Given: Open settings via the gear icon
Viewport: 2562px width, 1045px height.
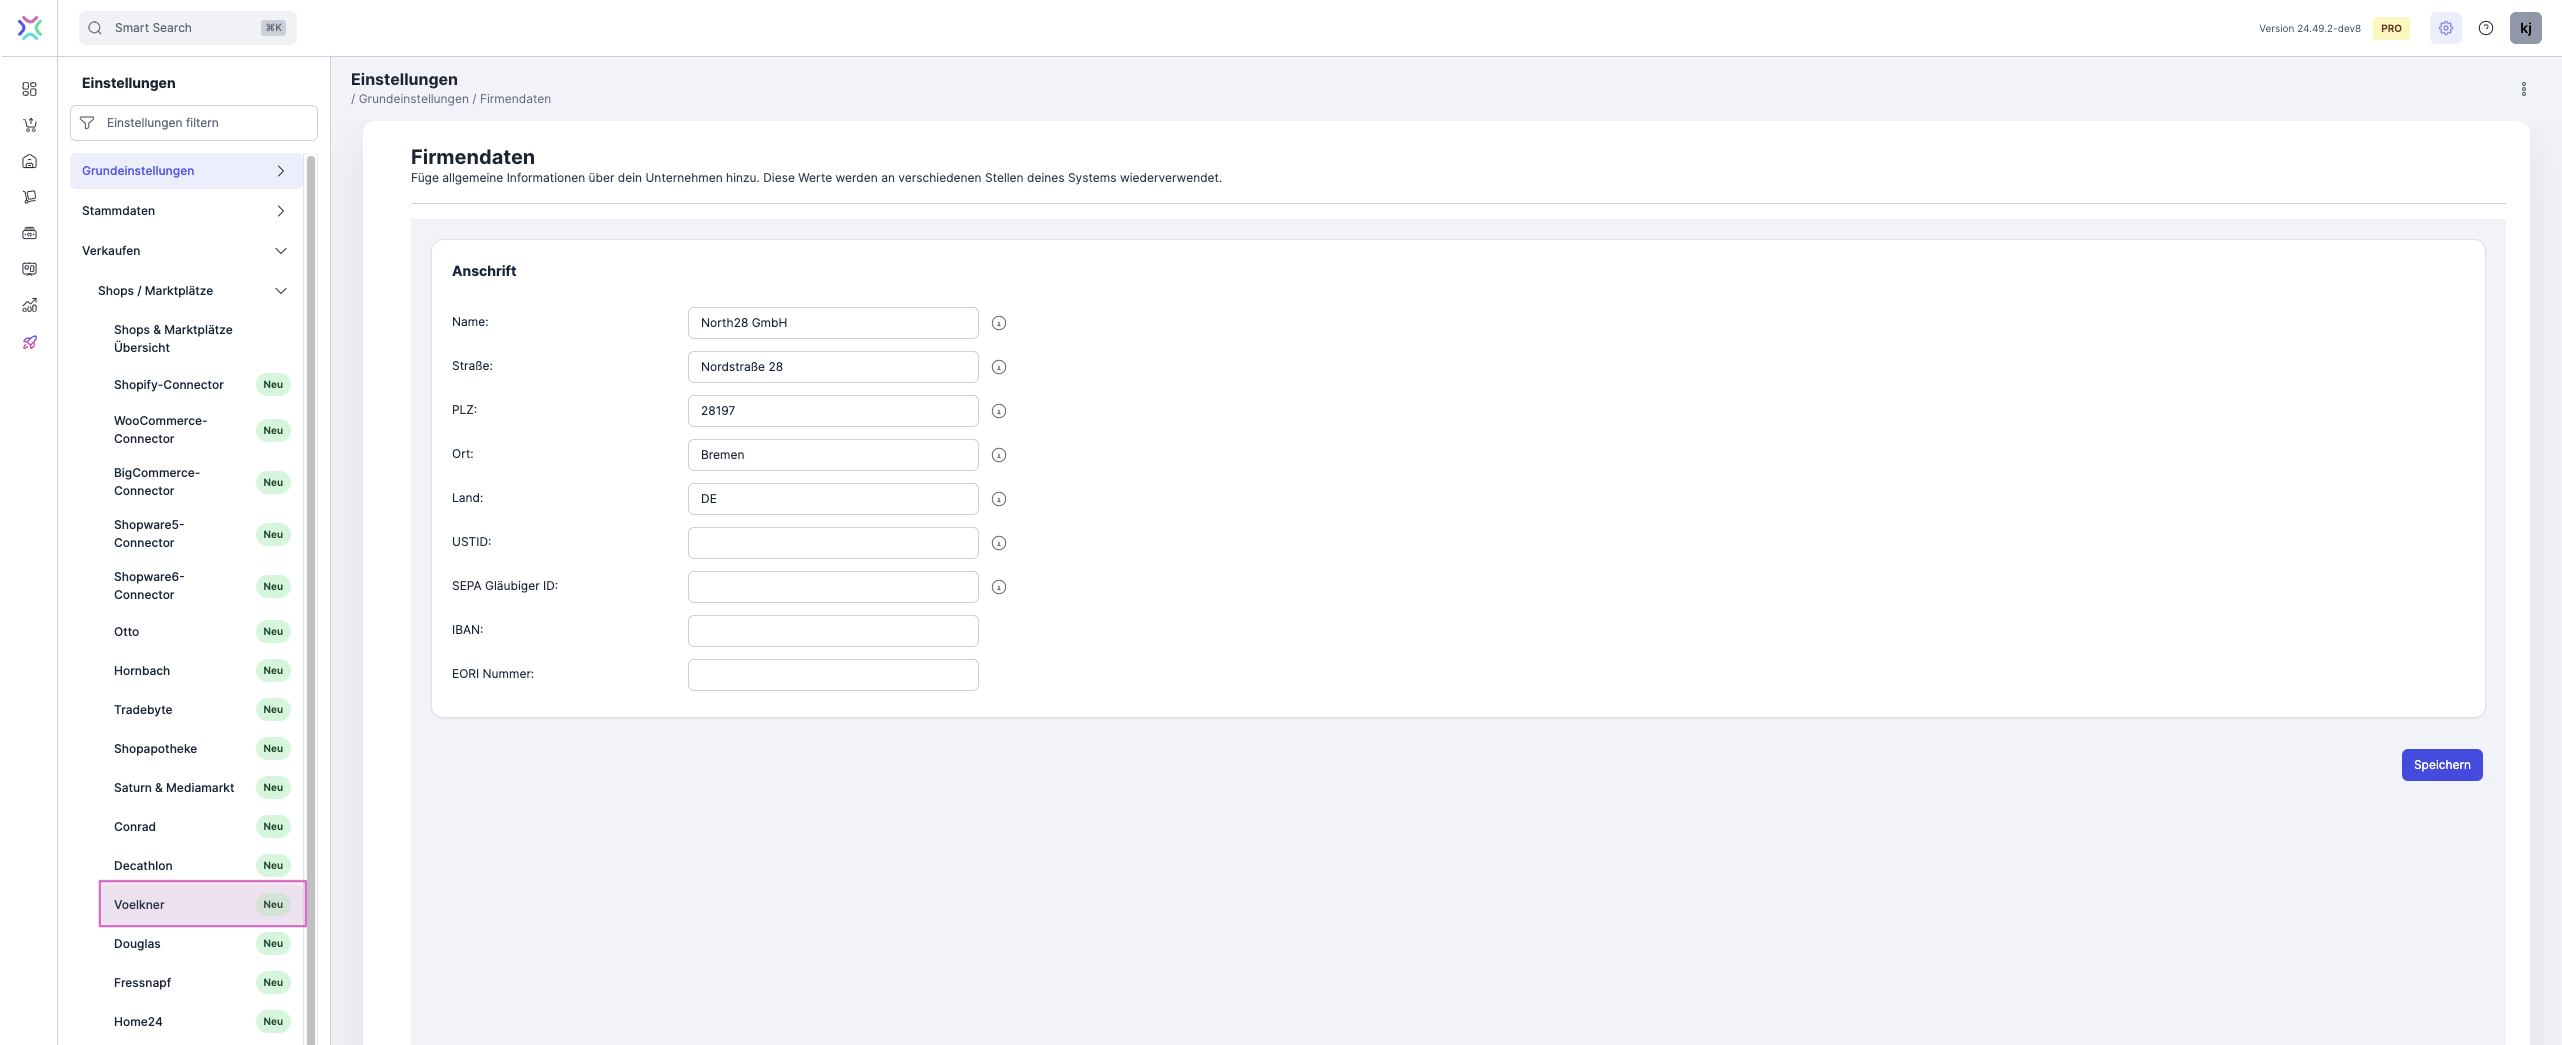Looking at the screenshot, I should coord(2445,28).
